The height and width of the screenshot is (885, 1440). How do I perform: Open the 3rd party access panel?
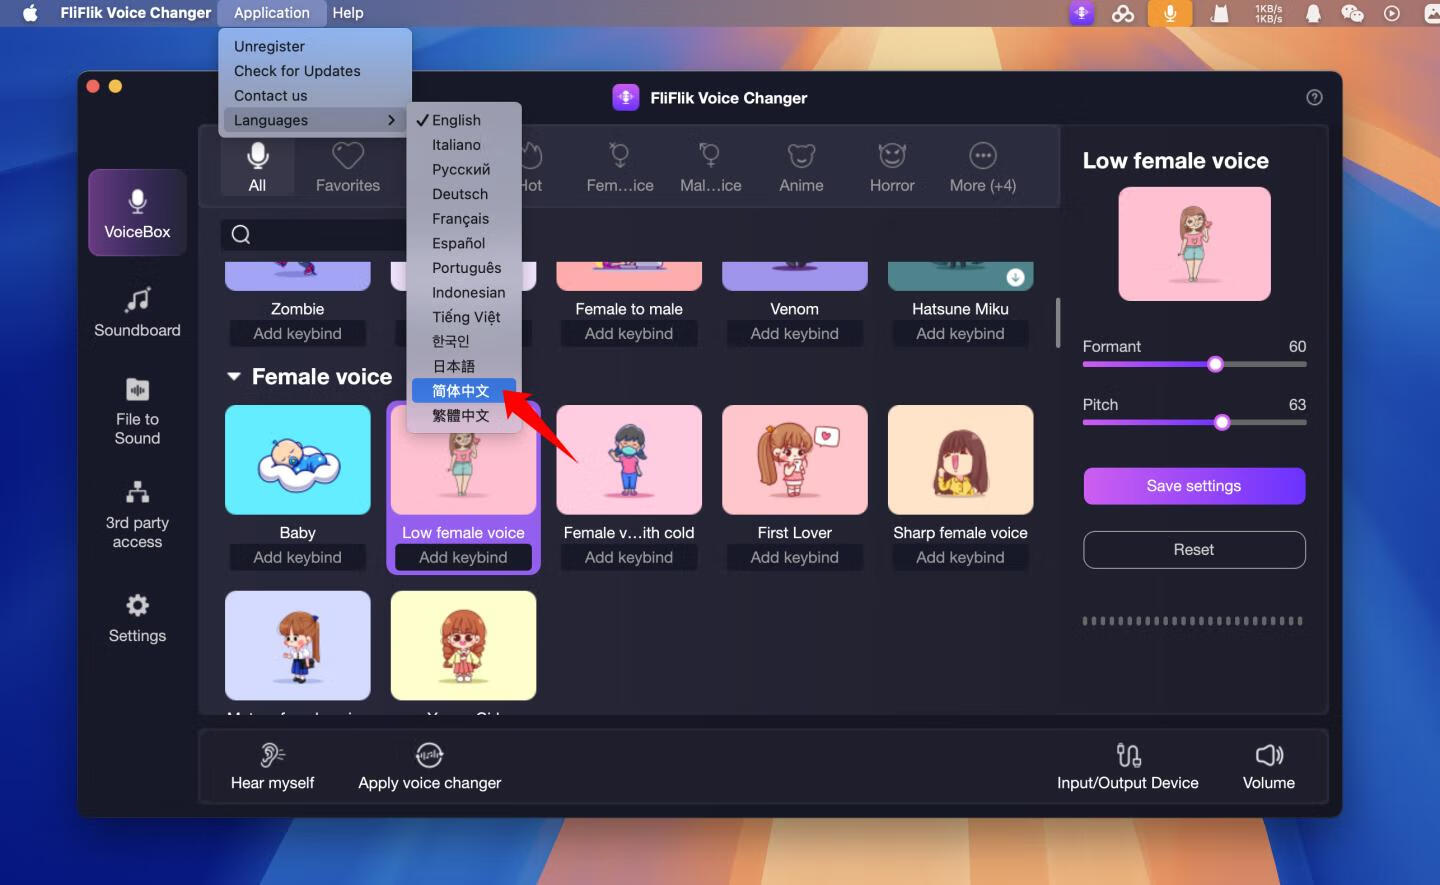137,515
